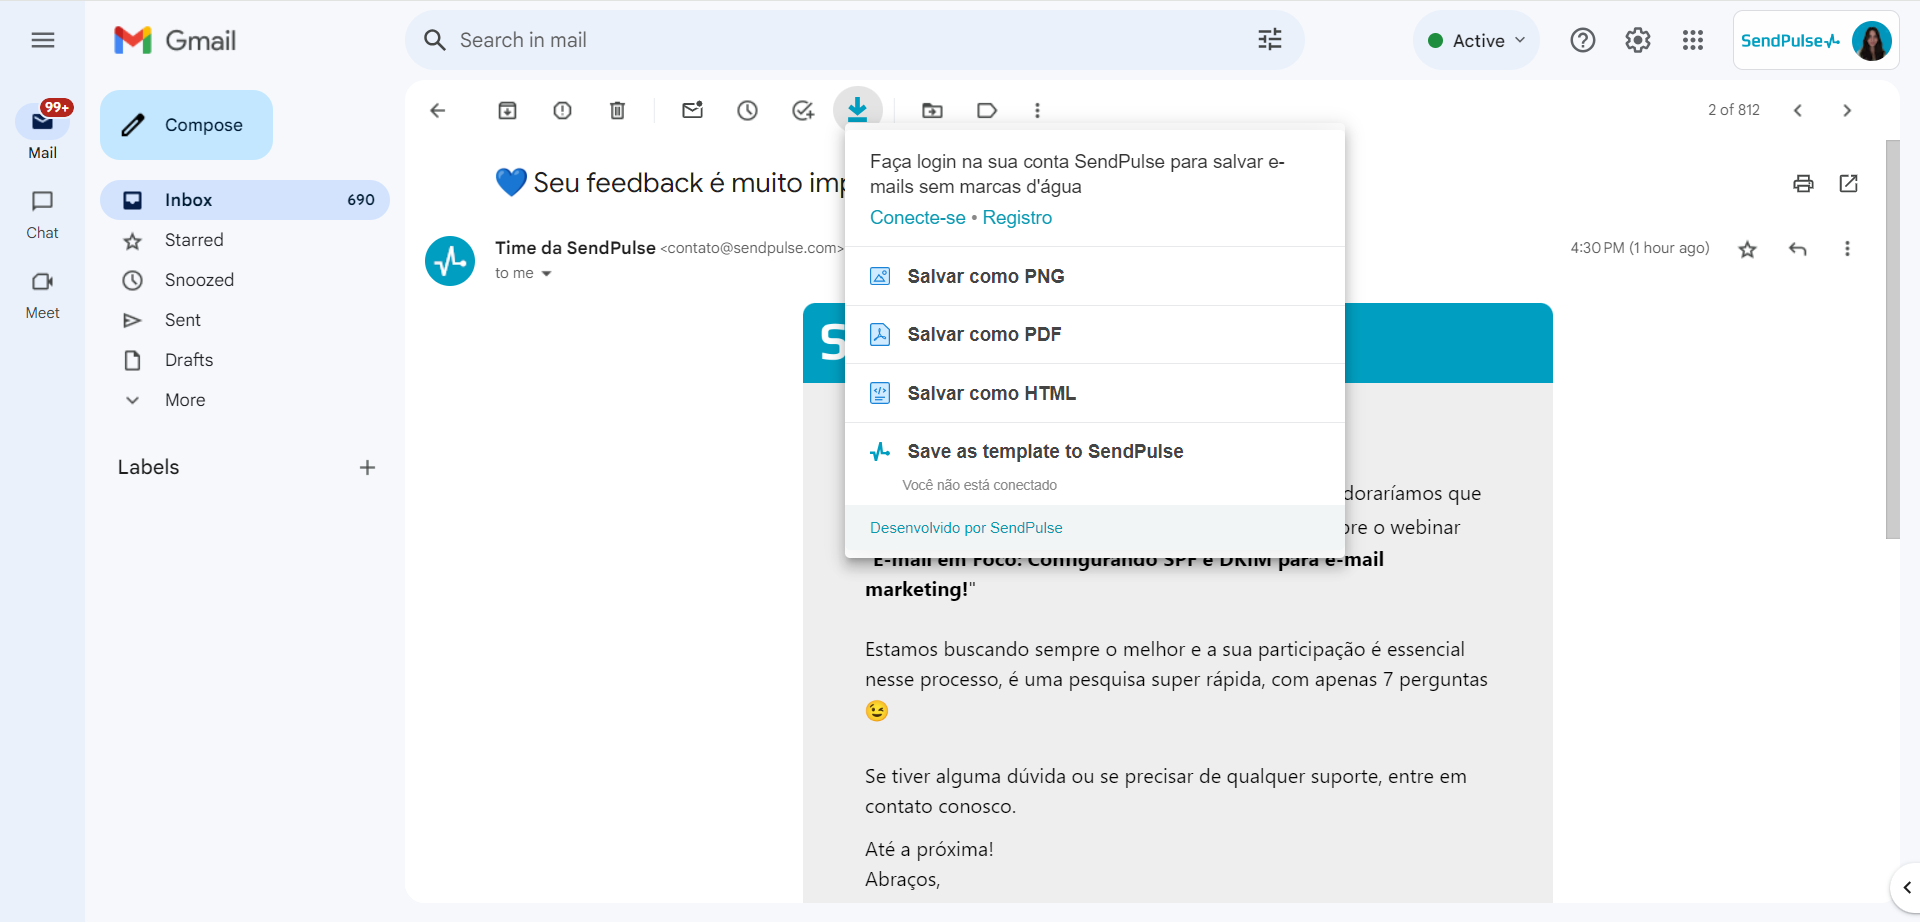The image size is (1920, 922).
Task: Open the Labels tag icon in toolbar
Action: (987, 110)
